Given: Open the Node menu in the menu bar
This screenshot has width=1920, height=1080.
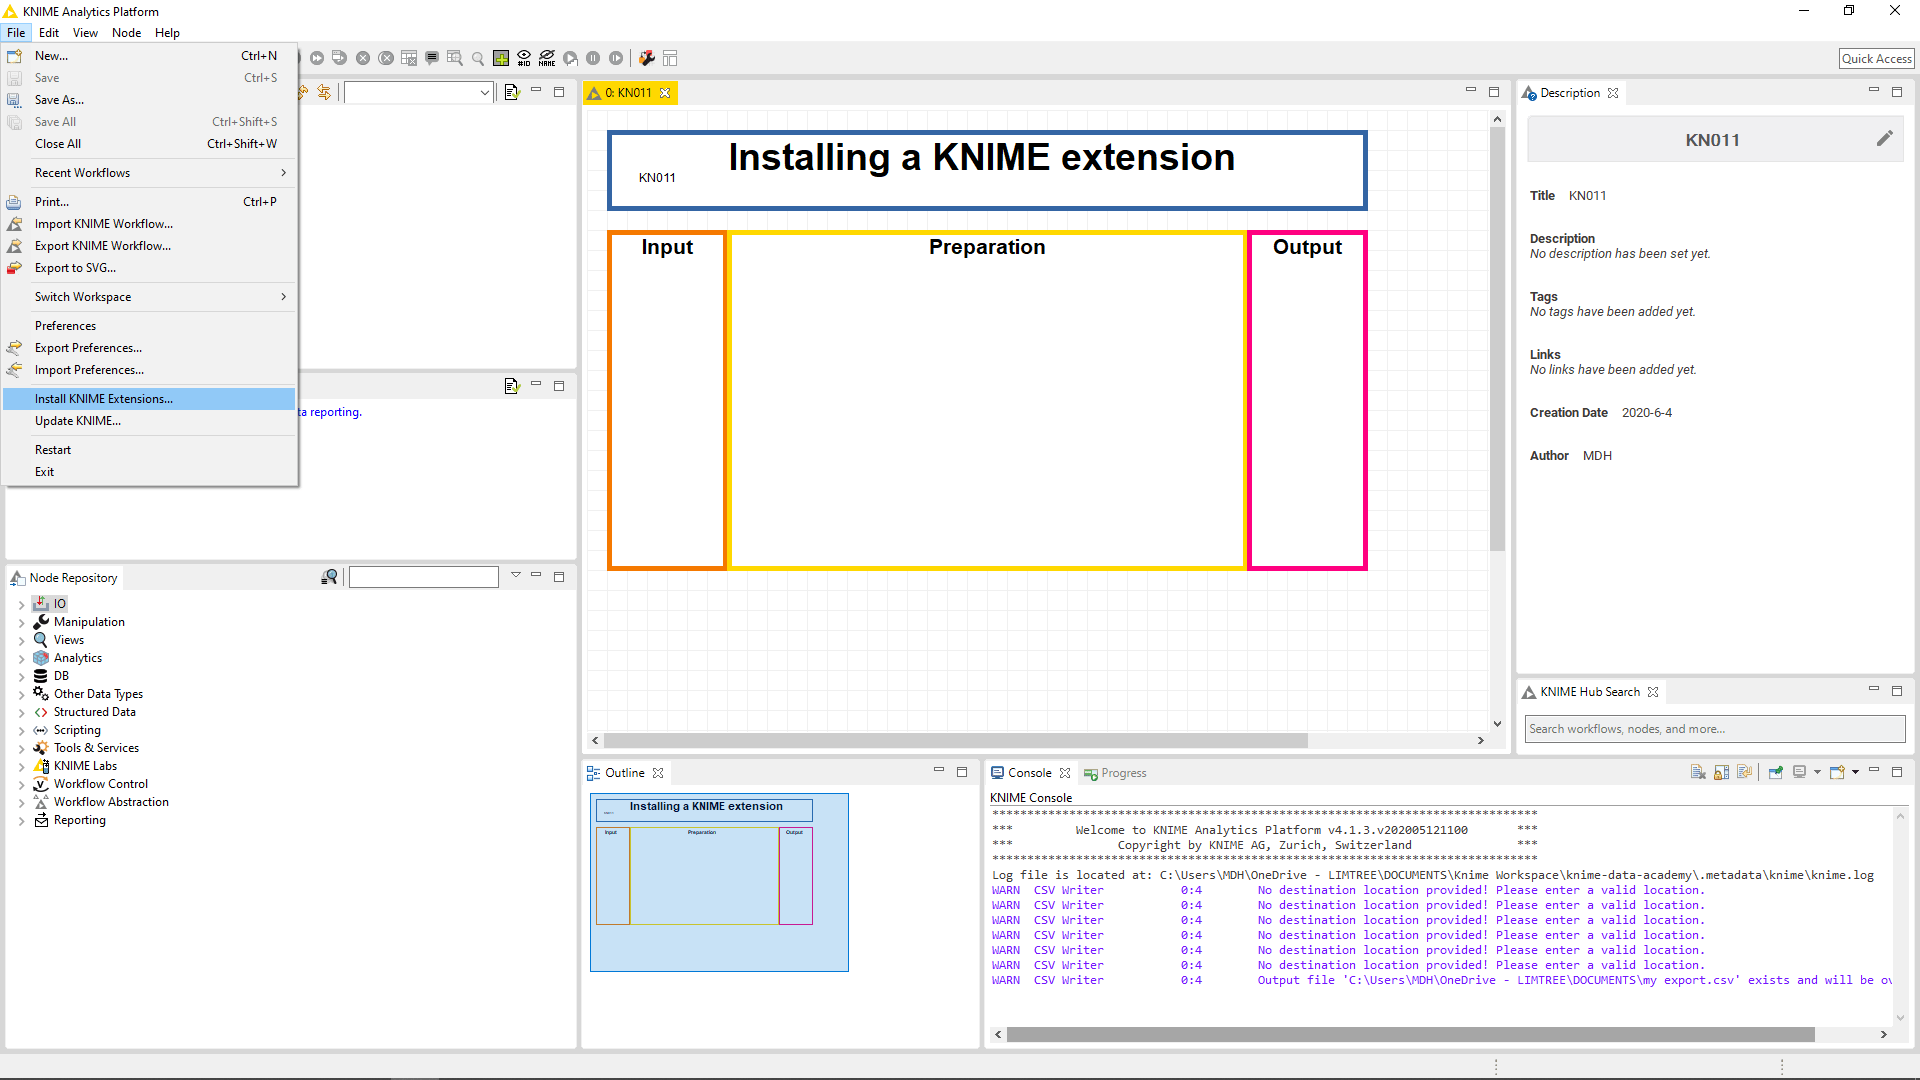Looking at the screenshot, I should [x=126, y=32].
